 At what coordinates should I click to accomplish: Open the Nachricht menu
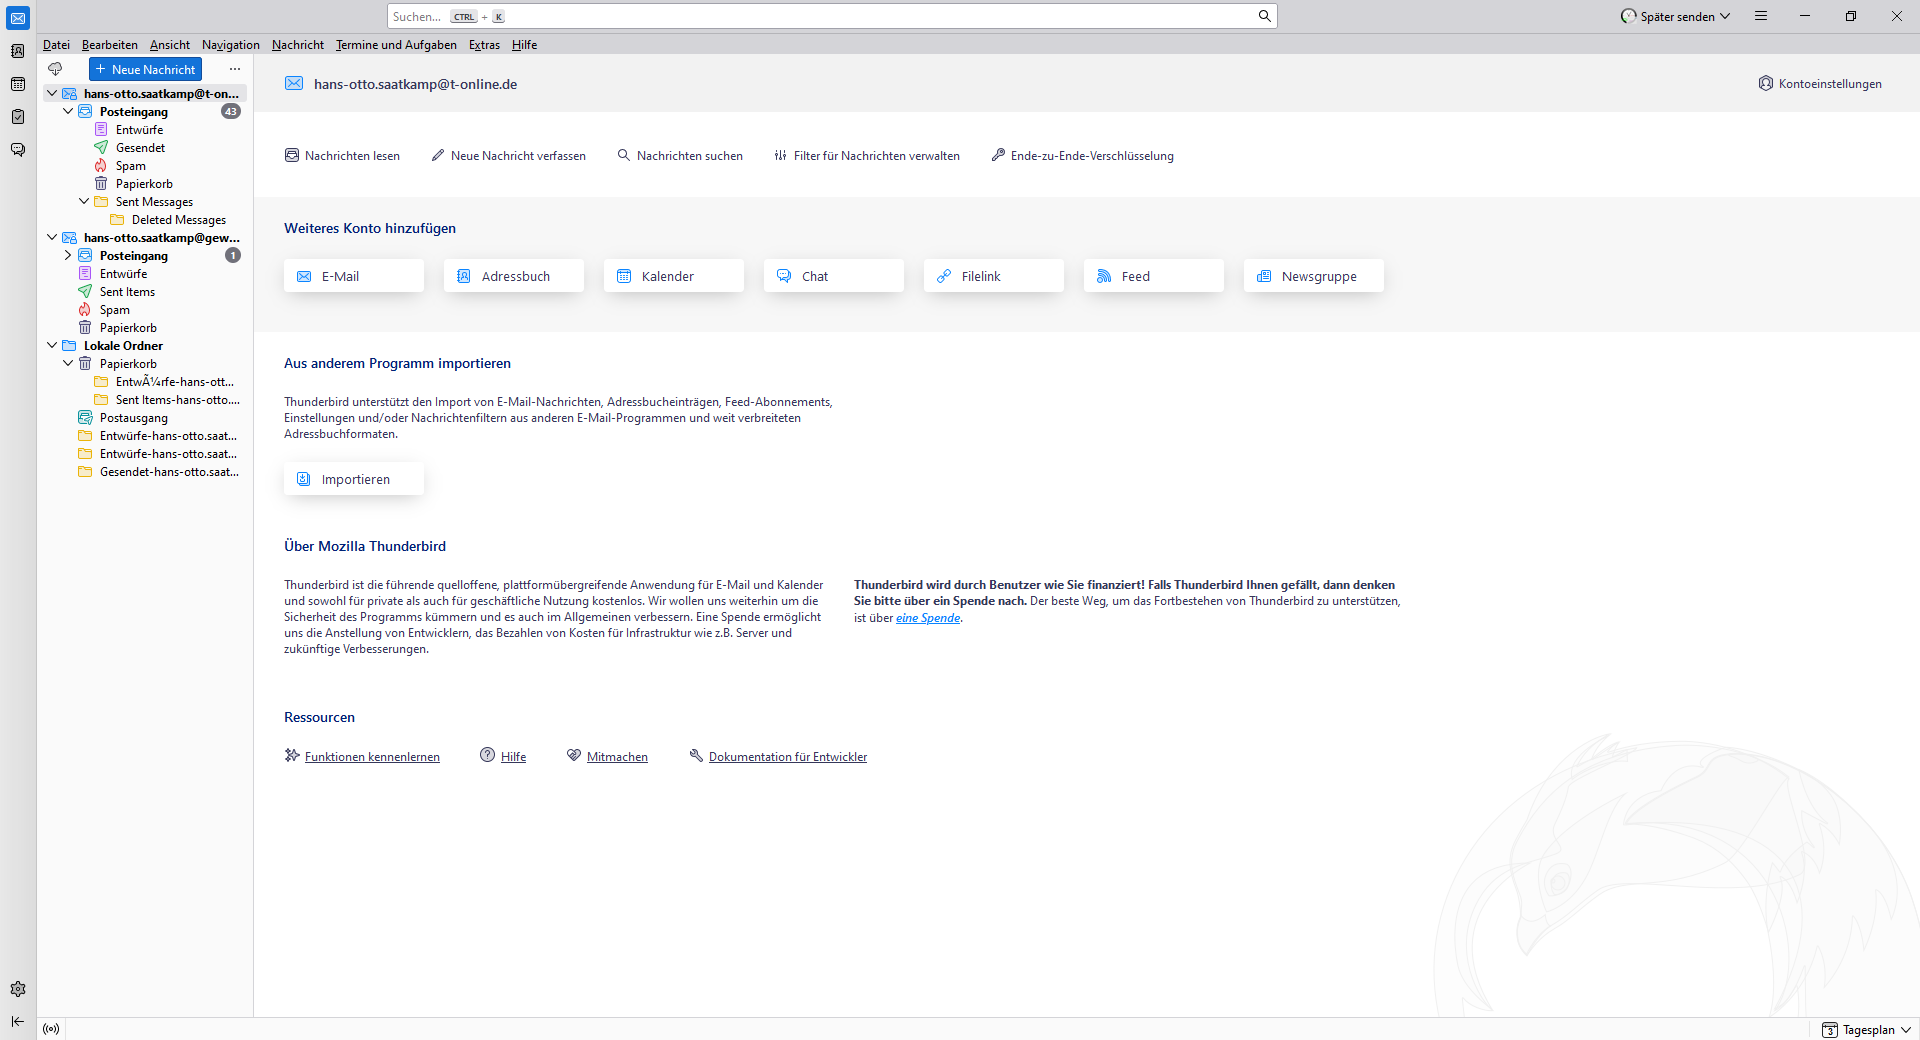tap(298, 45)
